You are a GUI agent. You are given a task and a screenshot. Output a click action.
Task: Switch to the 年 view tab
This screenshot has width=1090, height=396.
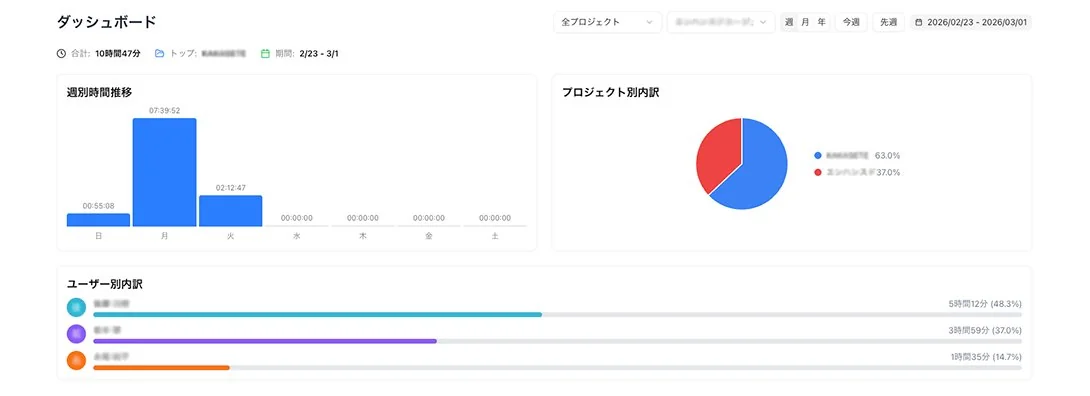tap(821, 22)
